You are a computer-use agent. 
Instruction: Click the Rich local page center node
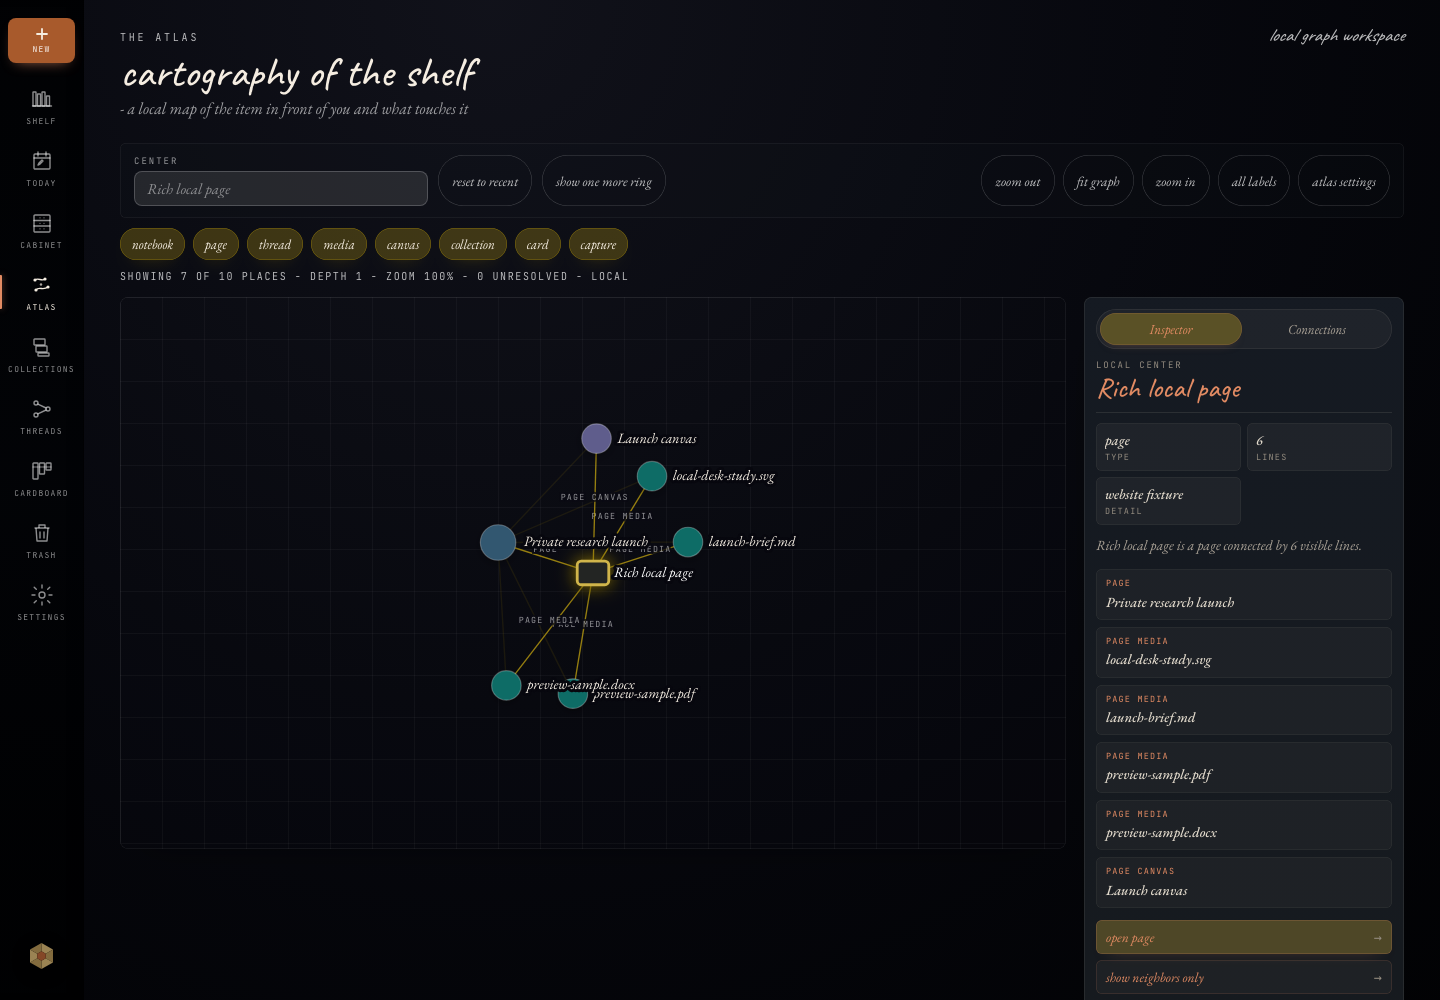[593, 573]
